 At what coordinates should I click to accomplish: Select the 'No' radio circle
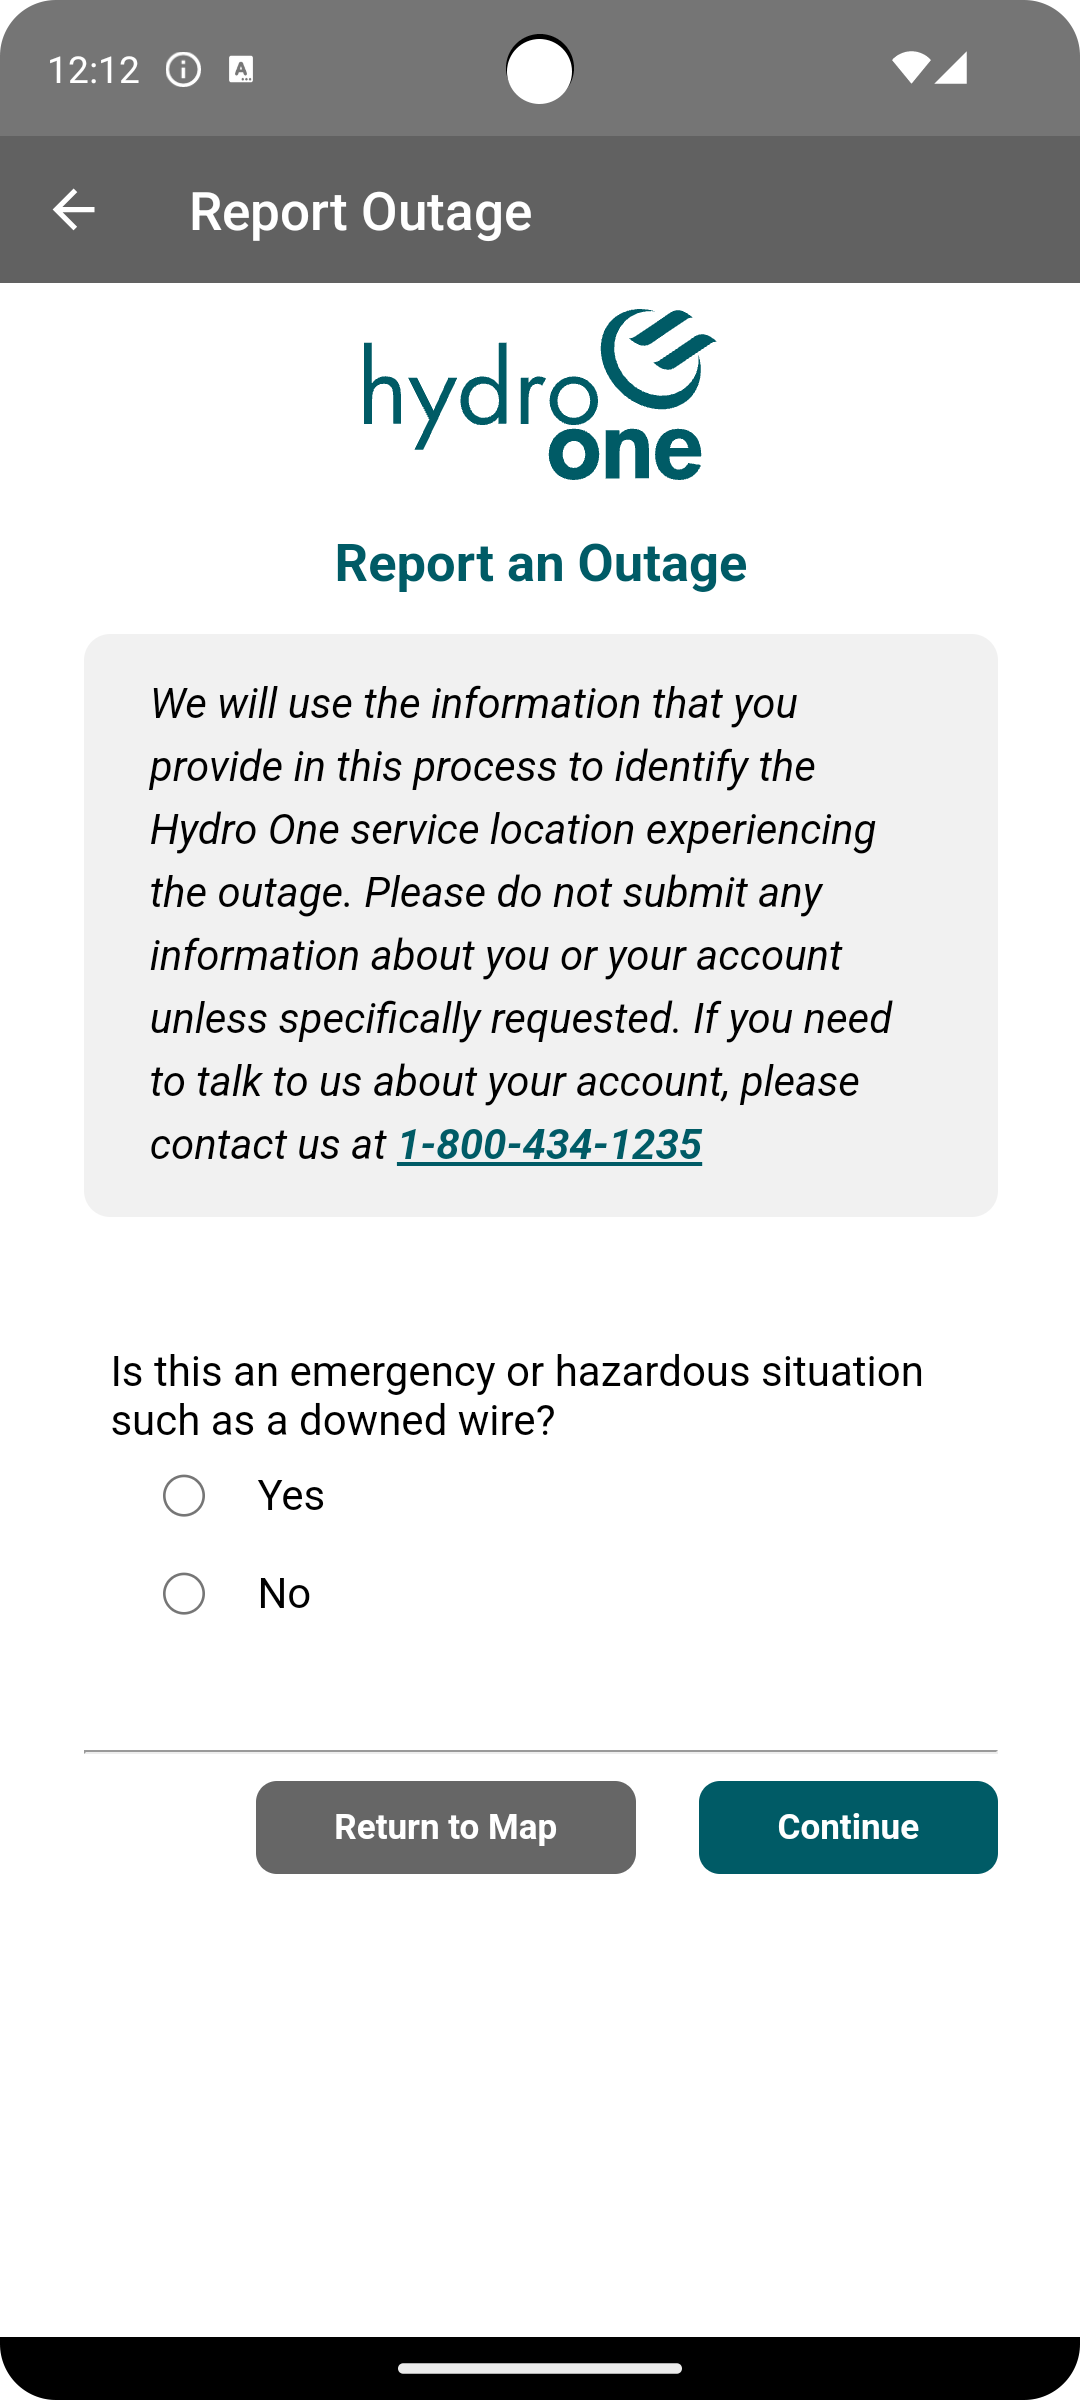pyautogui.click(x=184, y=1594)
